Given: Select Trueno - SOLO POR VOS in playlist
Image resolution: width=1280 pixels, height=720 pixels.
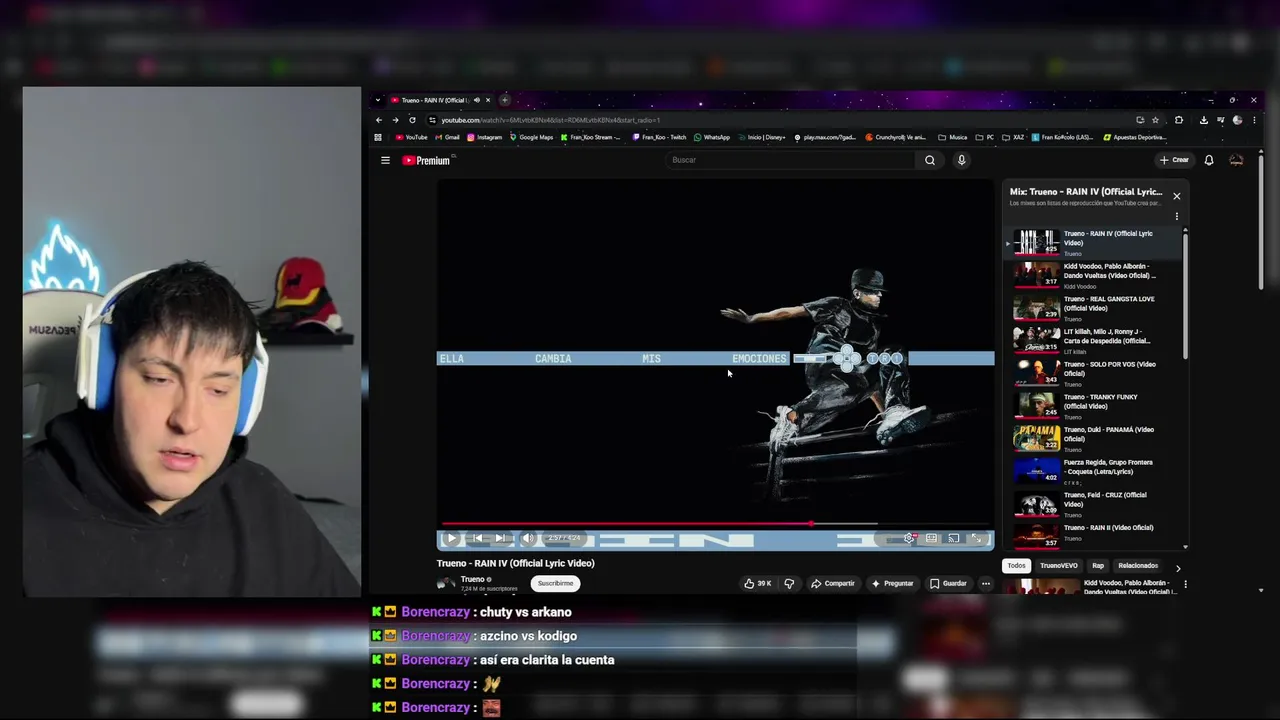Looking at the screenshot, I should pos(1095,372).
